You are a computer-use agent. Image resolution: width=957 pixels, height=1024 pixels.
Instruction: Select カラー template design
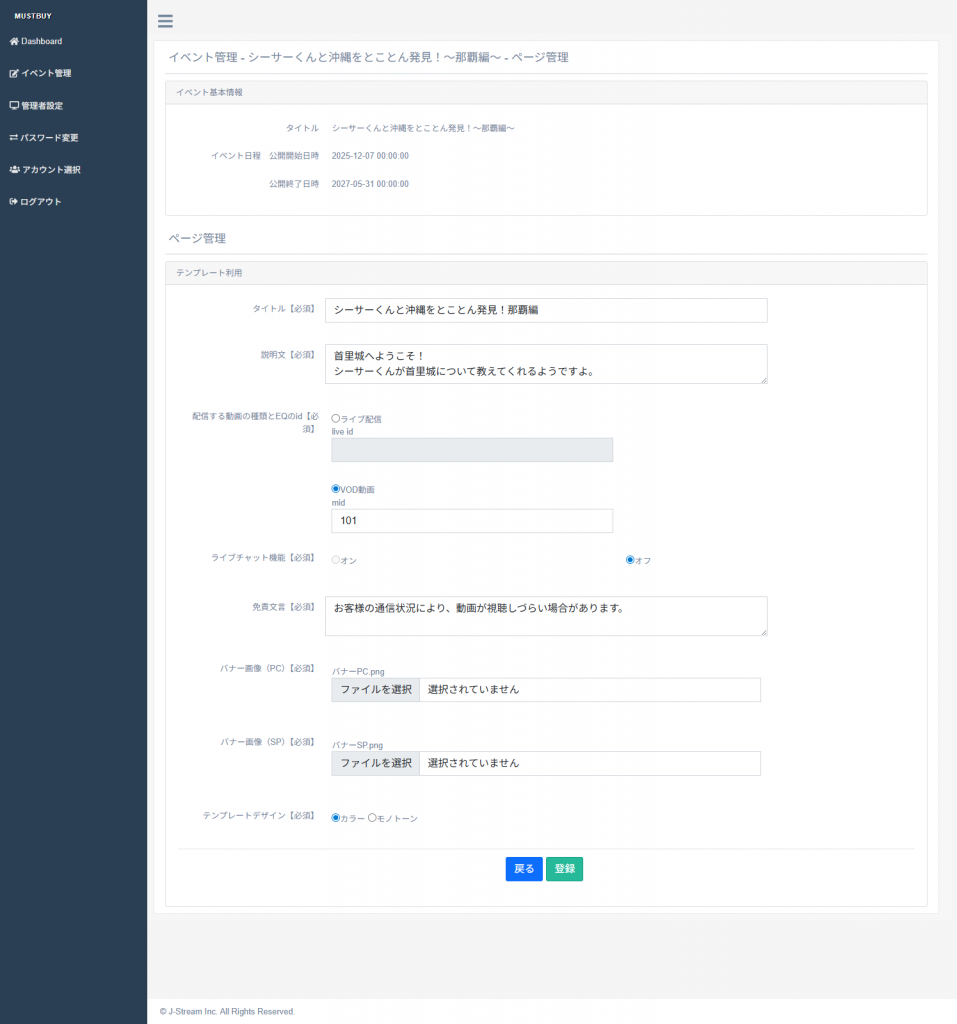click(335, 817)
